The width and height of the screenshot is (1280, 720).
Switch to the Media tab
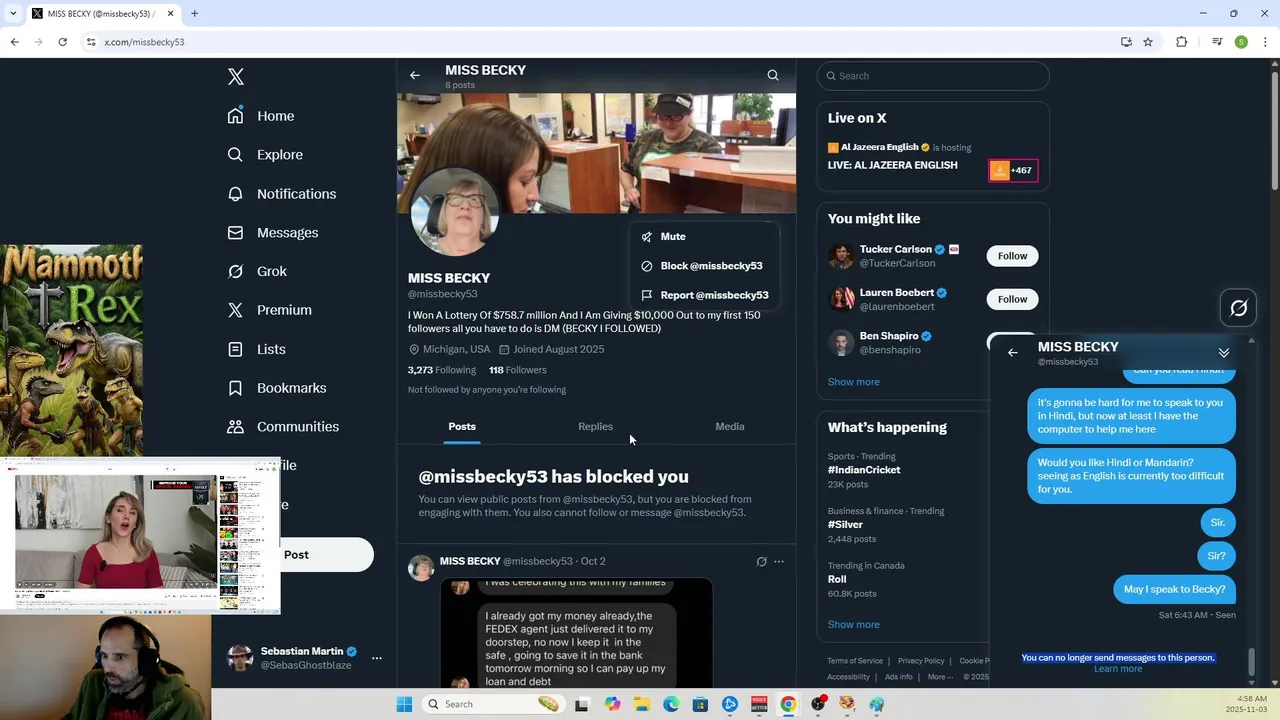pyautogui.click(x=730, y=427)
